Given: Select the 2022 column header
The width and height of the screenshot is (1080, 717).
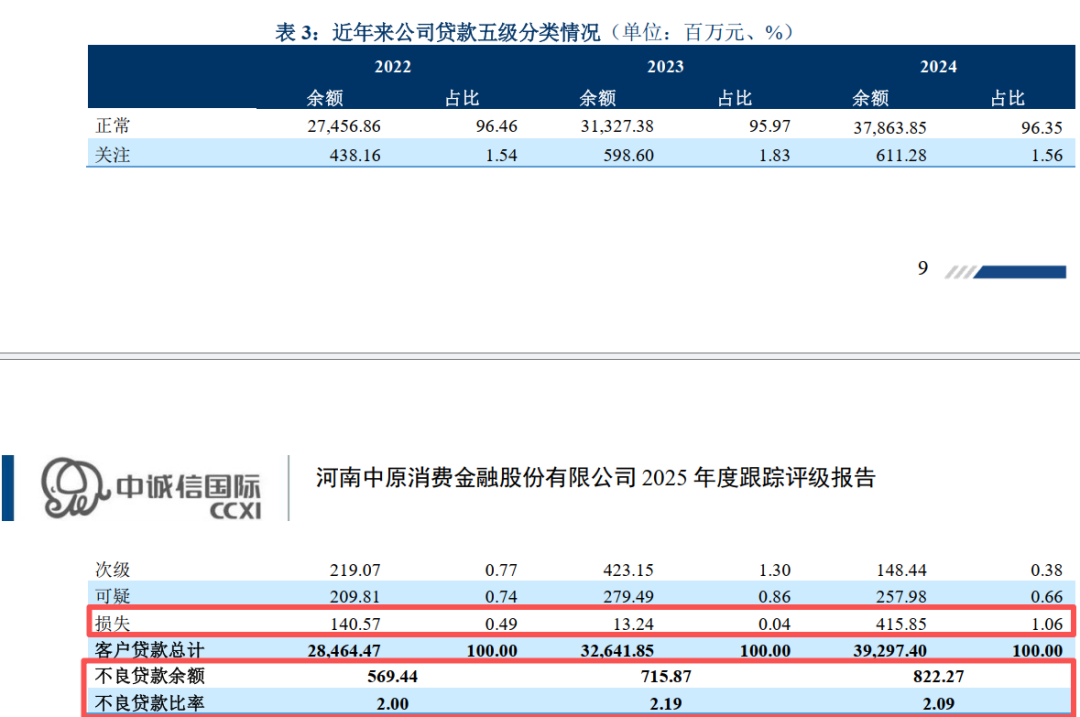Looking at the screenshot, I should pos(392,67).
